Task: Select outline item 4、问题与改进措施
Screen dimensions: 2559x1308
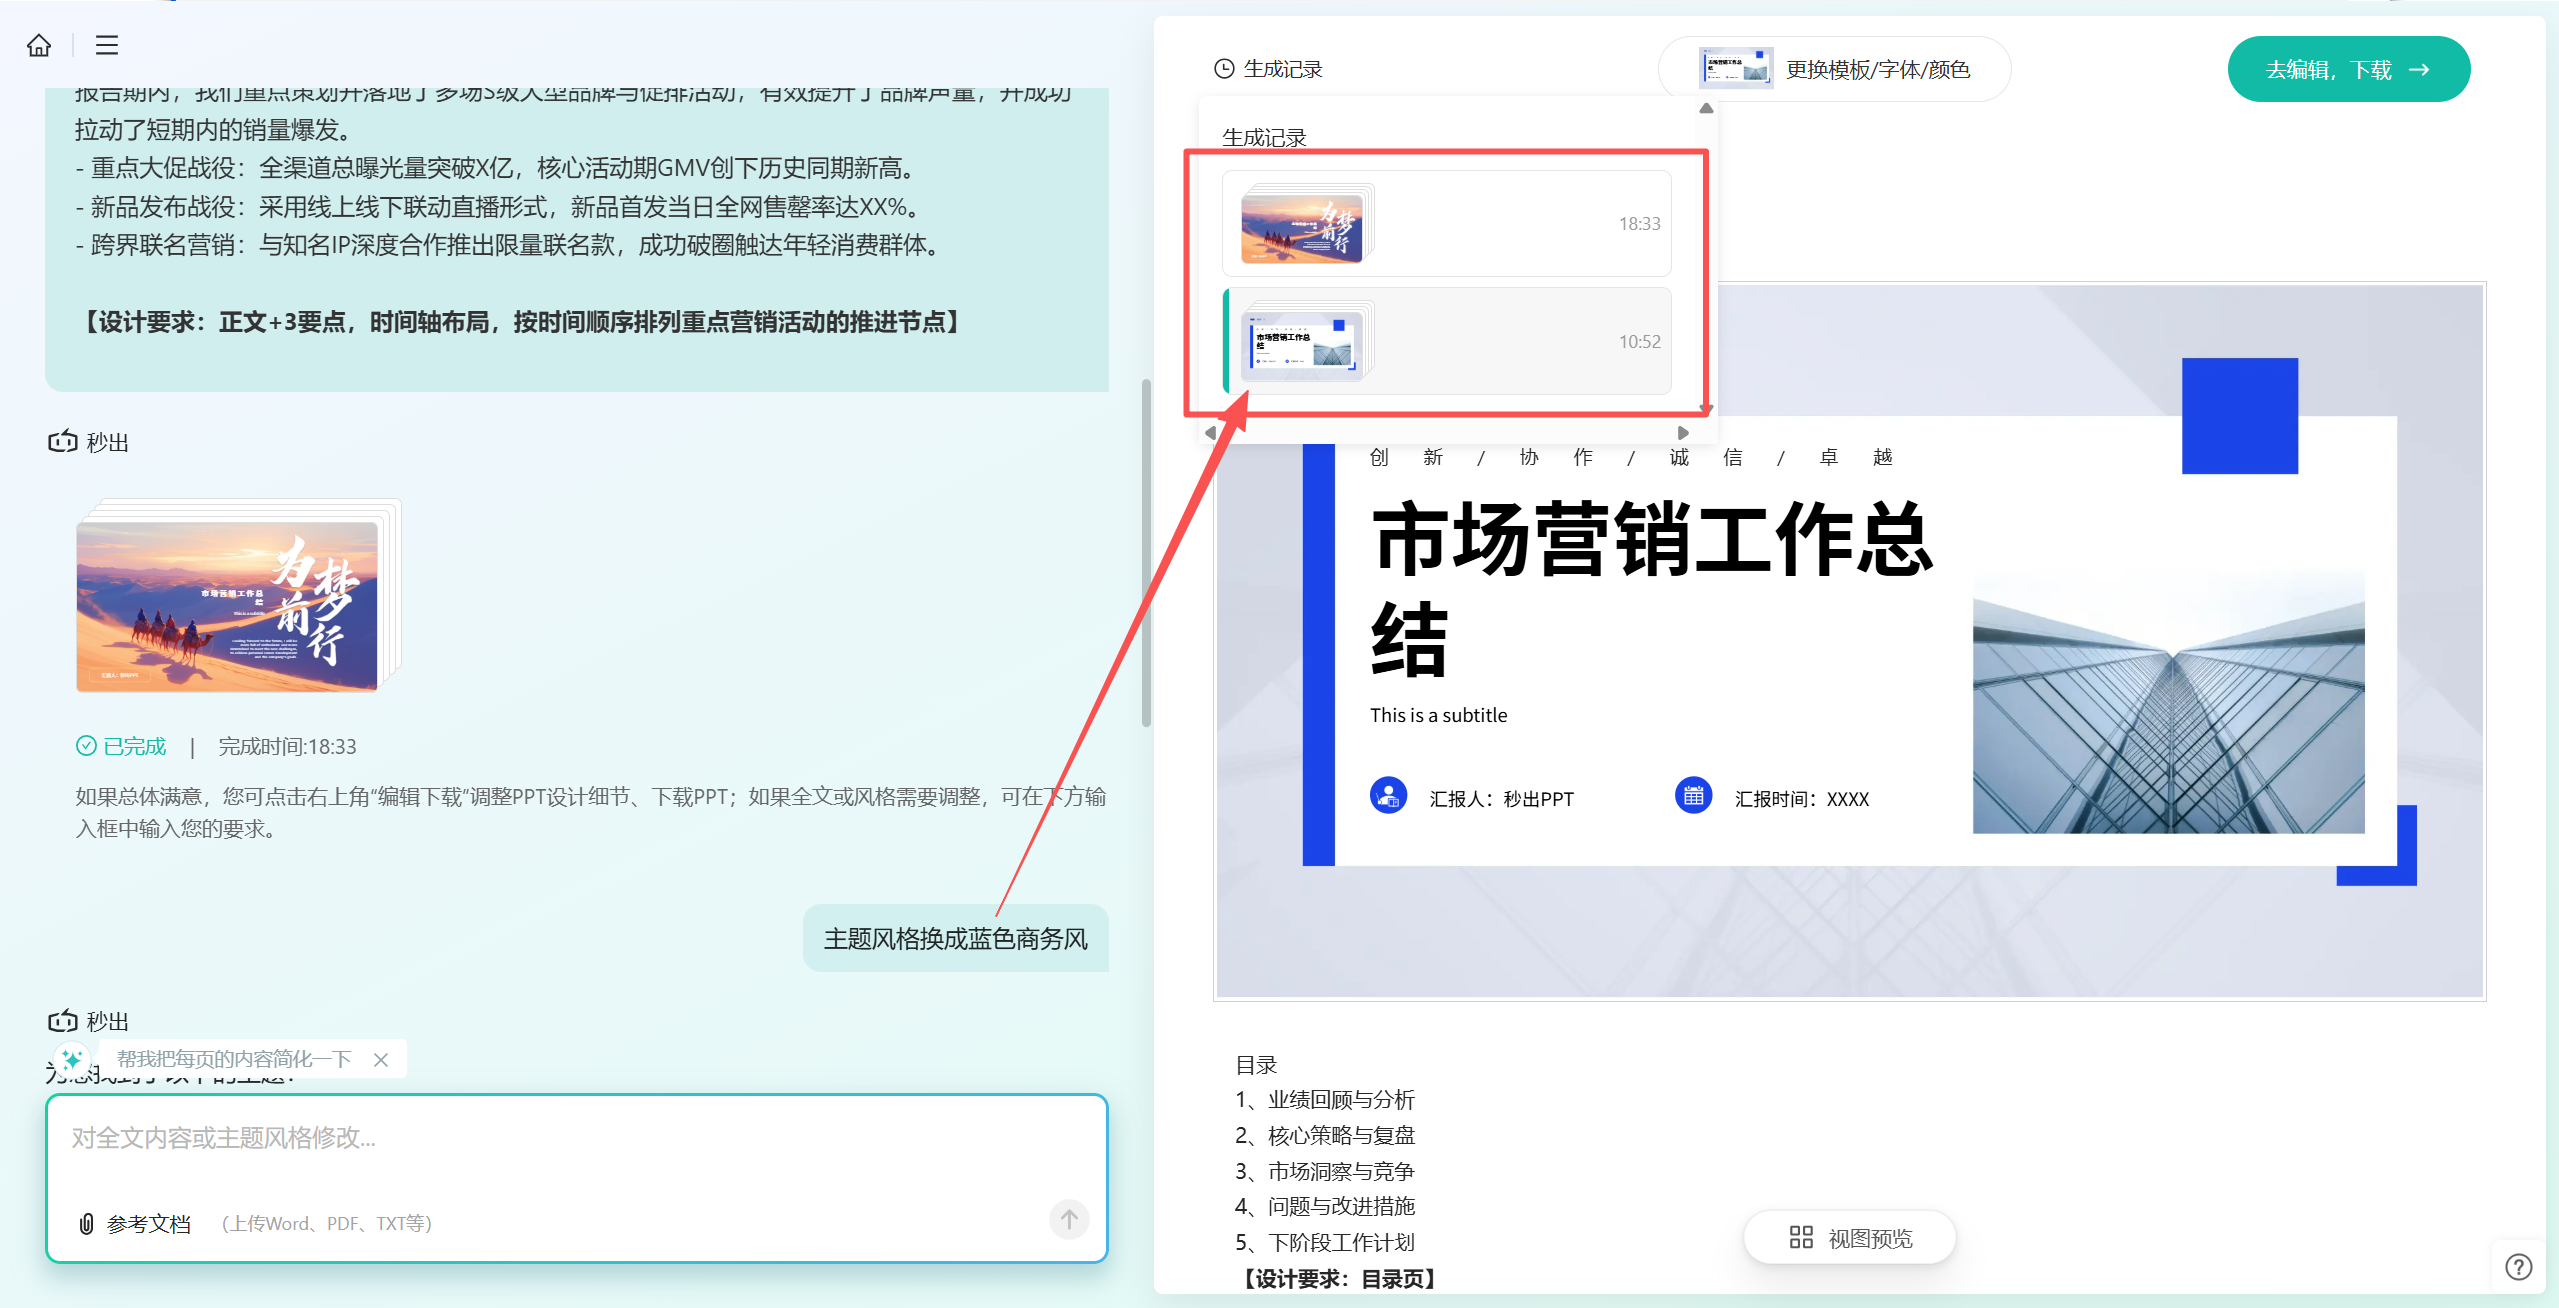Action: 1325,1207
